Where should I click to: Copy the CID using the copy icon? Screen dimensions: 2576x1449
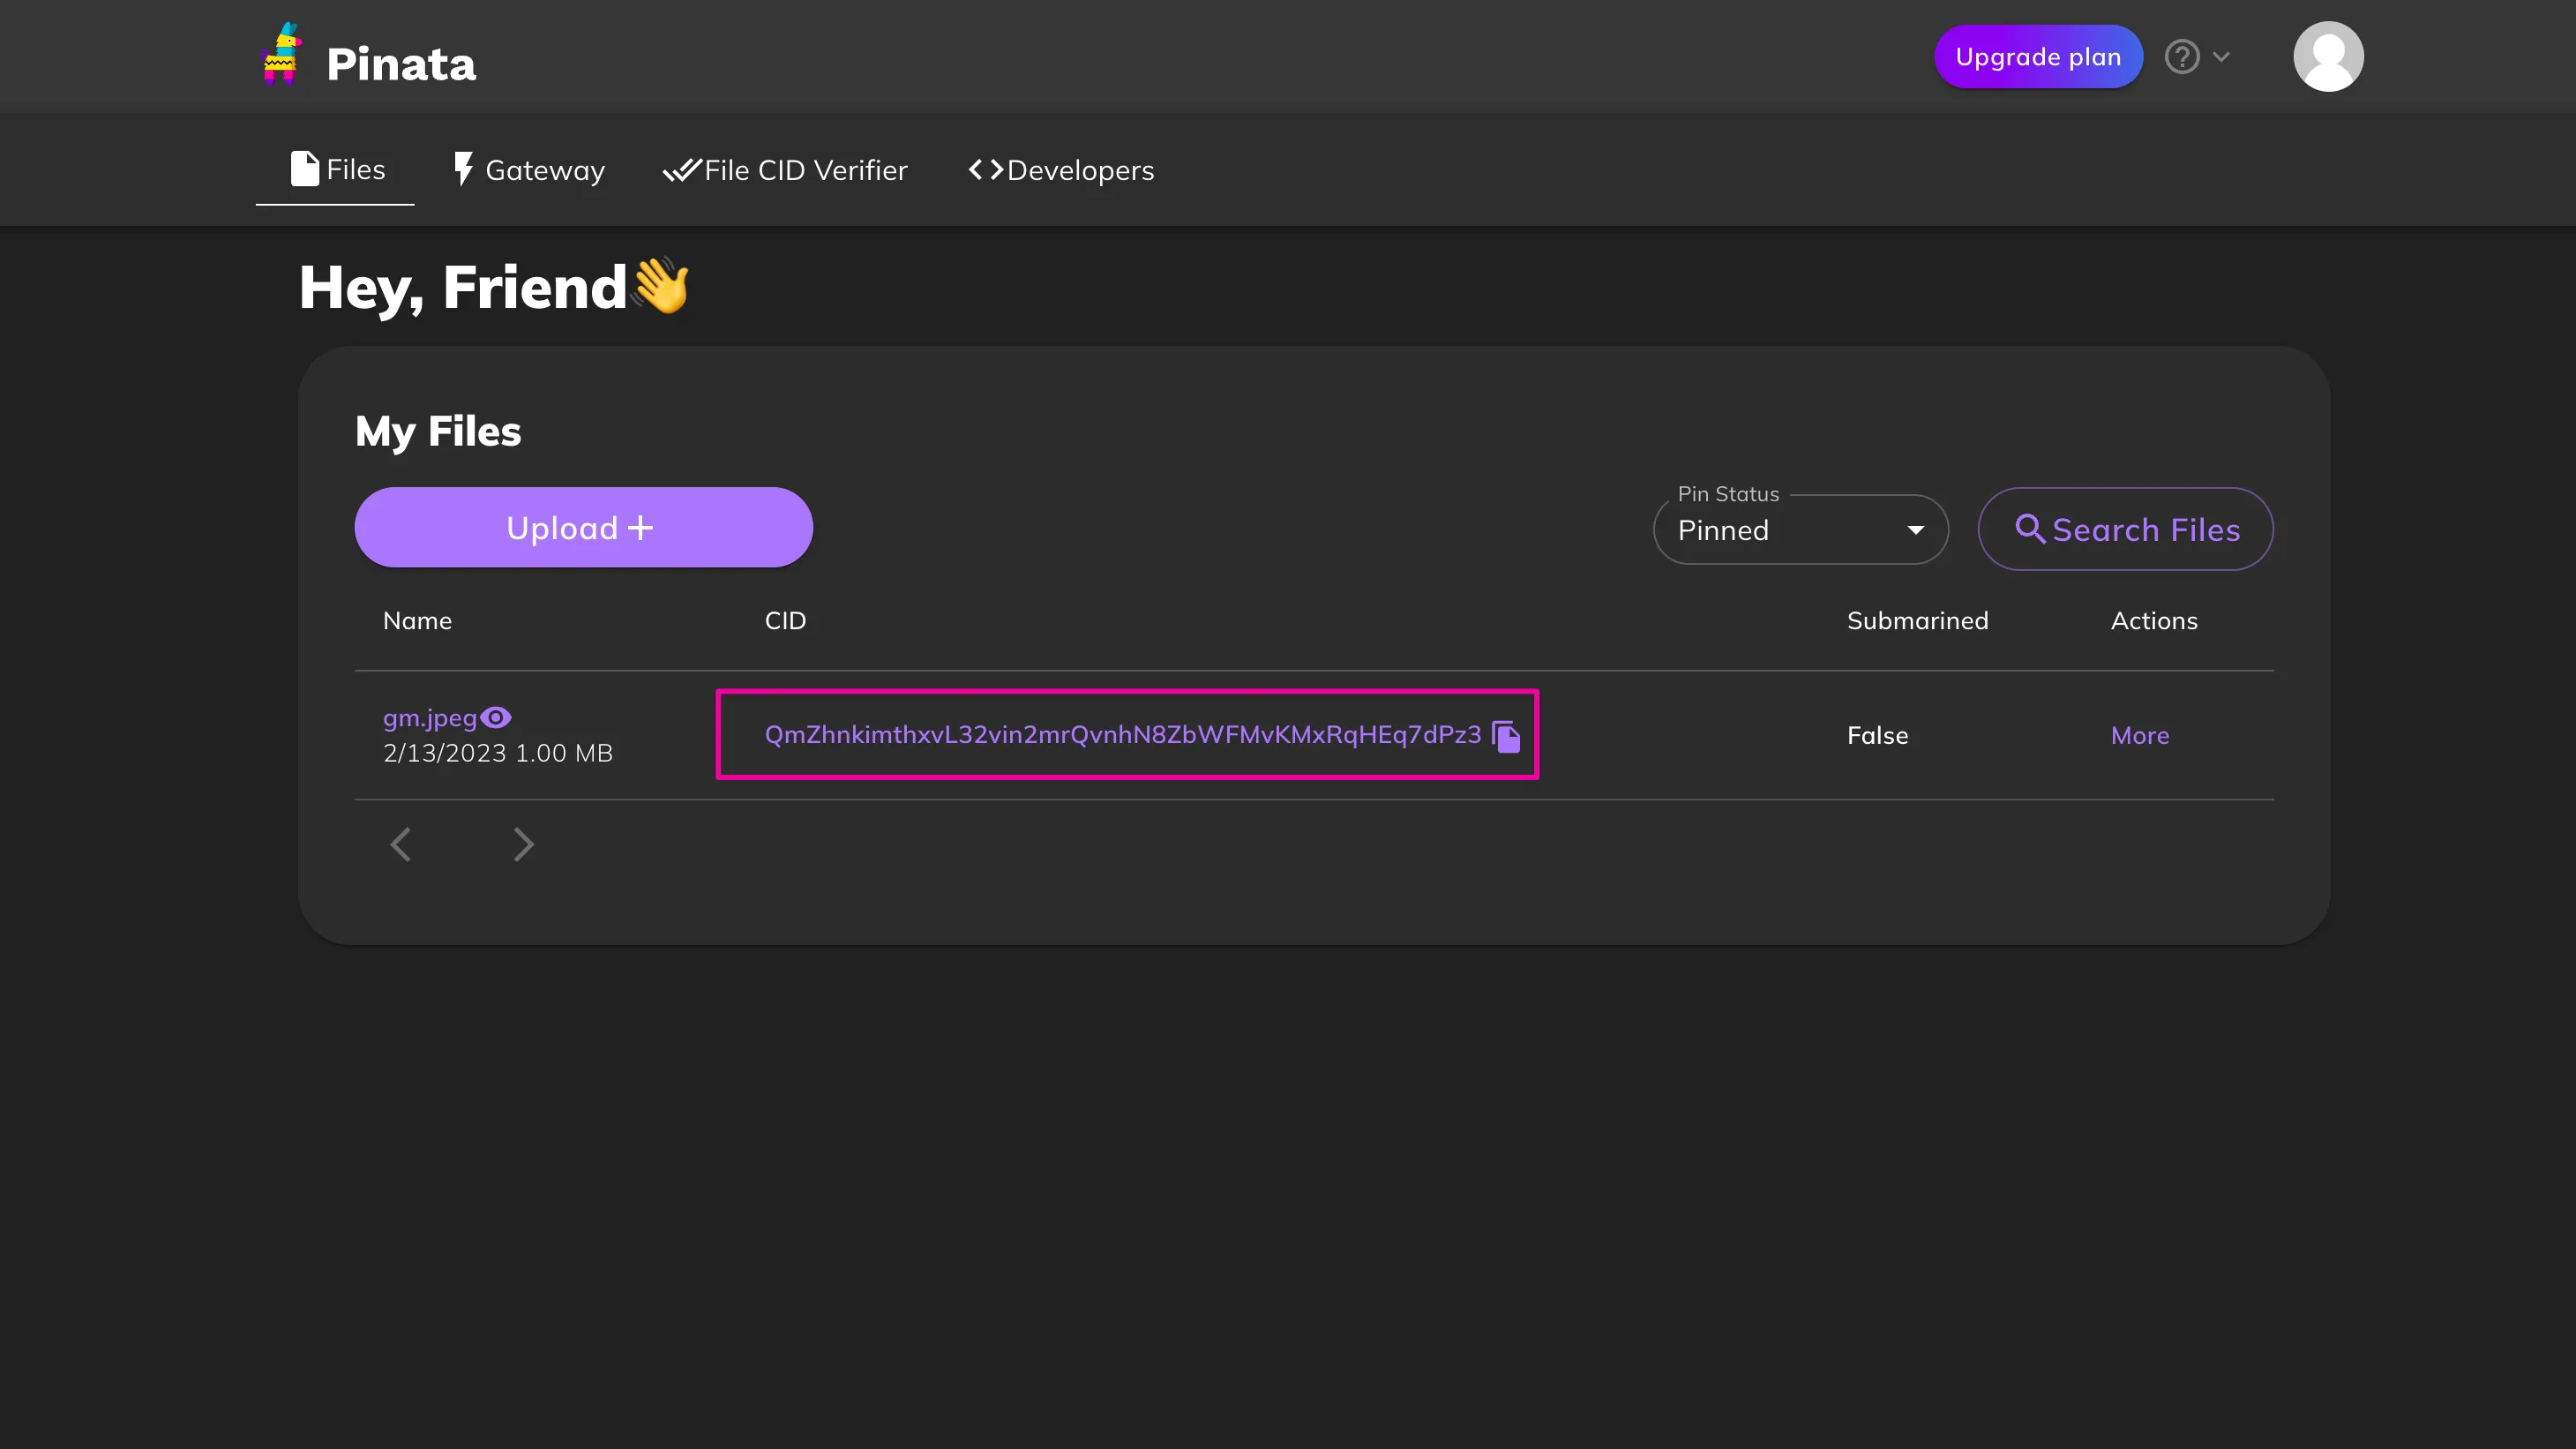(x=1506, y=736)
